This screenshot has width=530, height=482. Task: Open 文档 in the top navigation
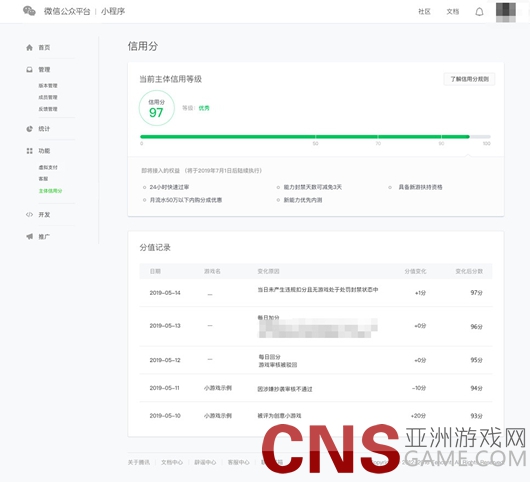[x=453, y=12]
